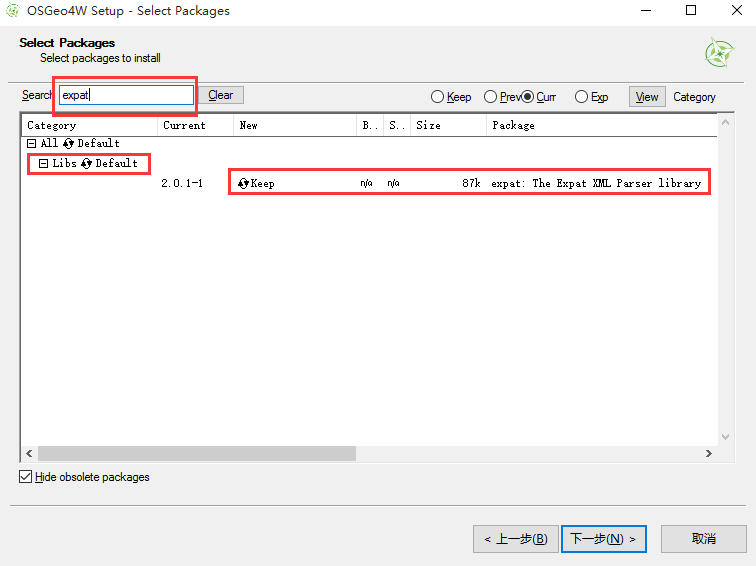756x566 pixels.
Task: Select the Curr radio button
Action: click(x=527, y=97)
